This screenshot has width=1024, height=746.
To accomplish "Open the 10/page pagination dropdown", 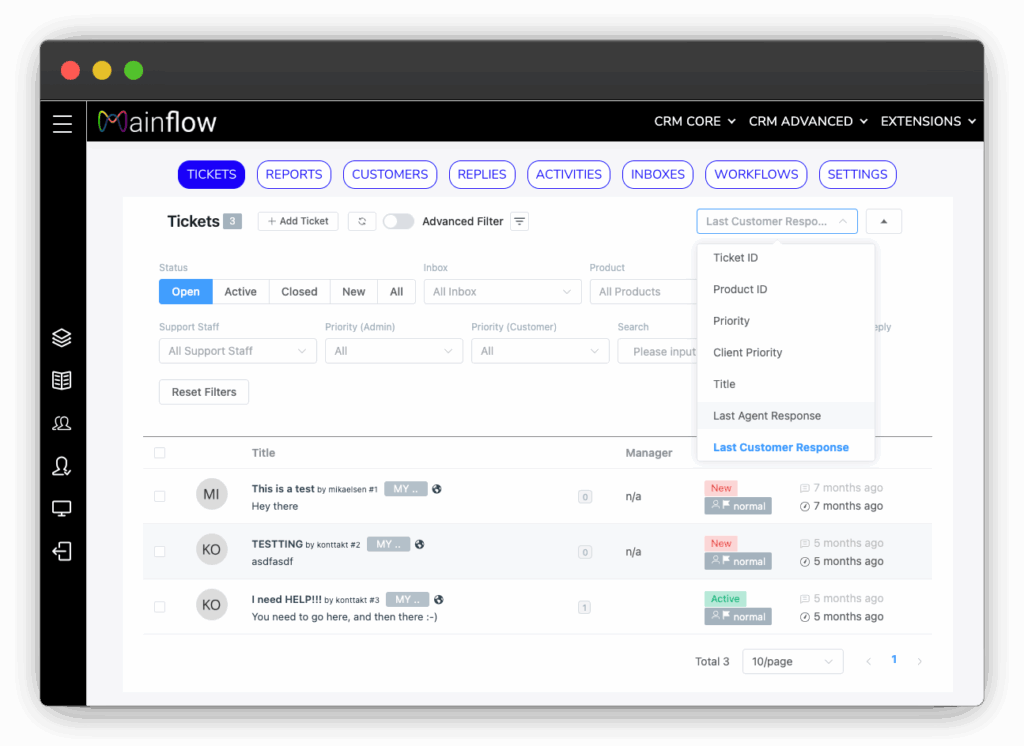I will 792,661.
